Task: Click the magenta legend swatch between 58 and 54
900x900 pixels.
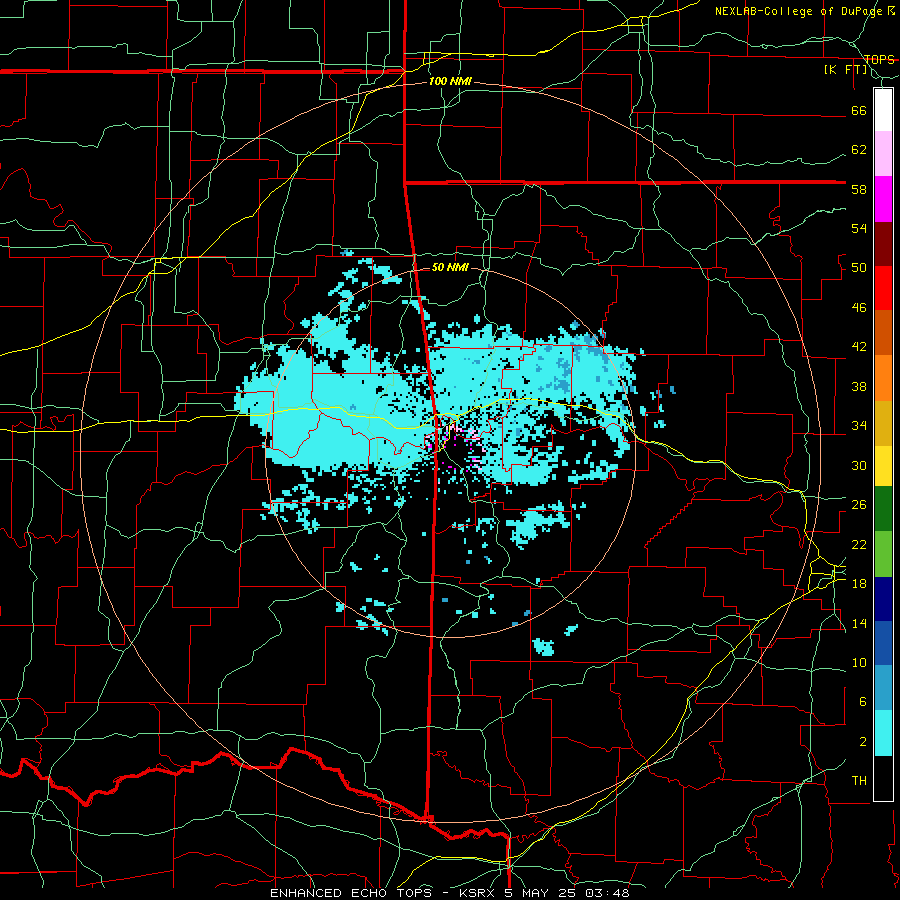Action: pos(883,199)
